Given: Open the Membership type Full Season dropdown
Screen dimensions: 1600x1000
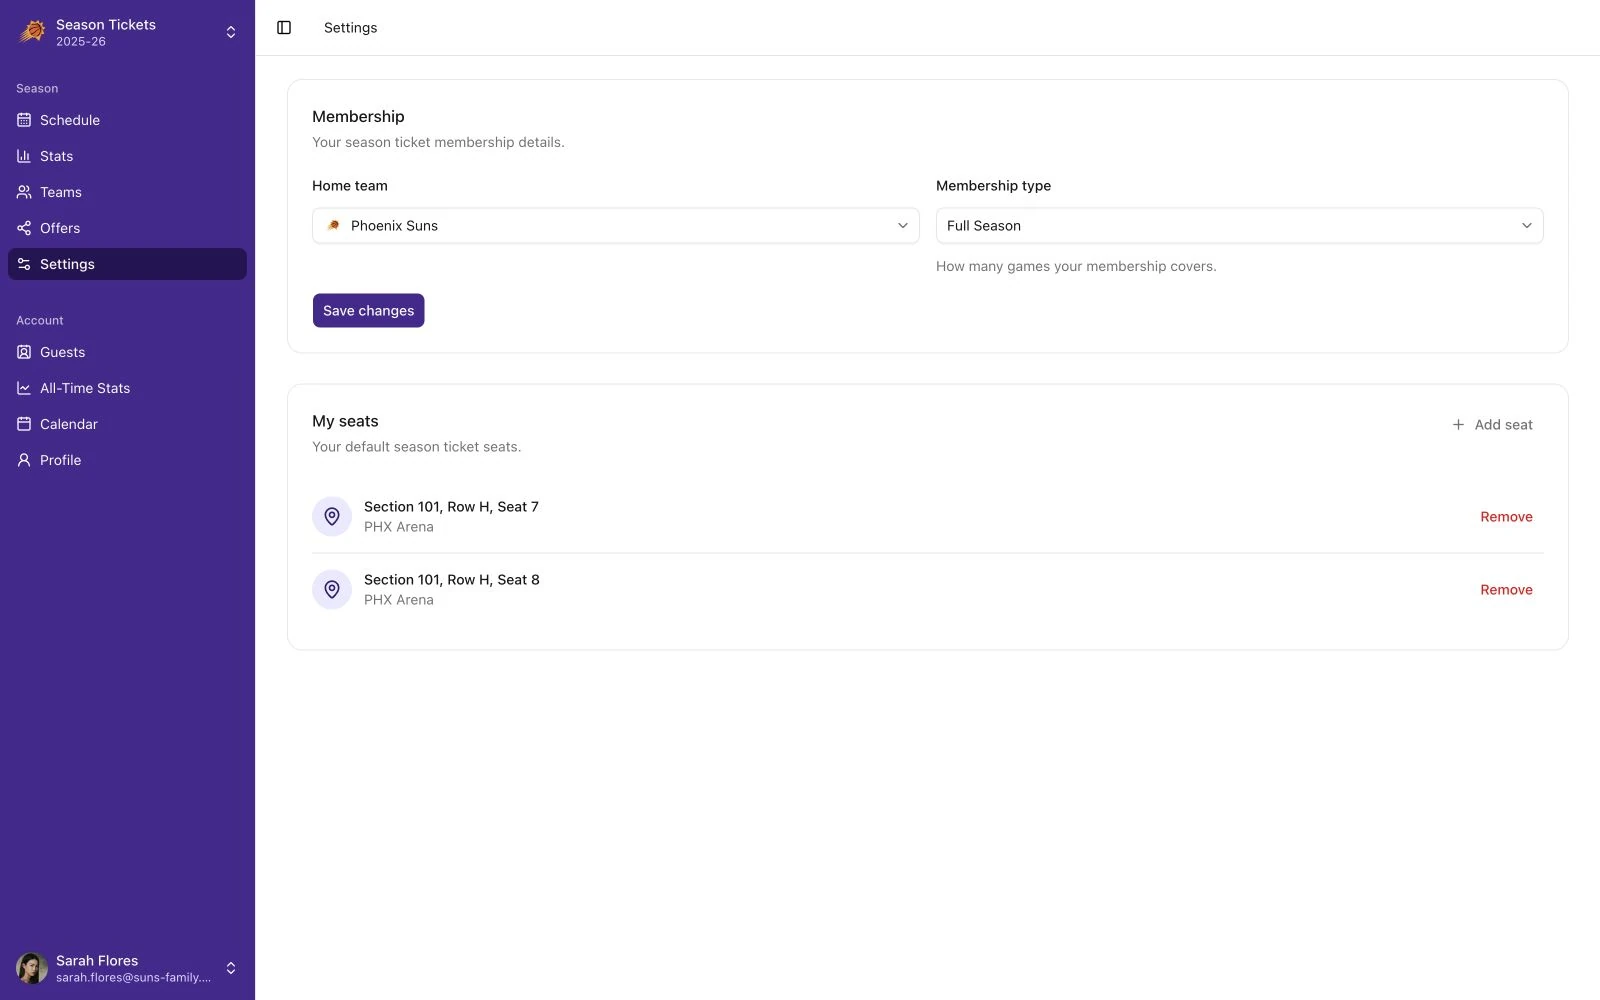Looking at the screenshot, I should (1239, 226).
